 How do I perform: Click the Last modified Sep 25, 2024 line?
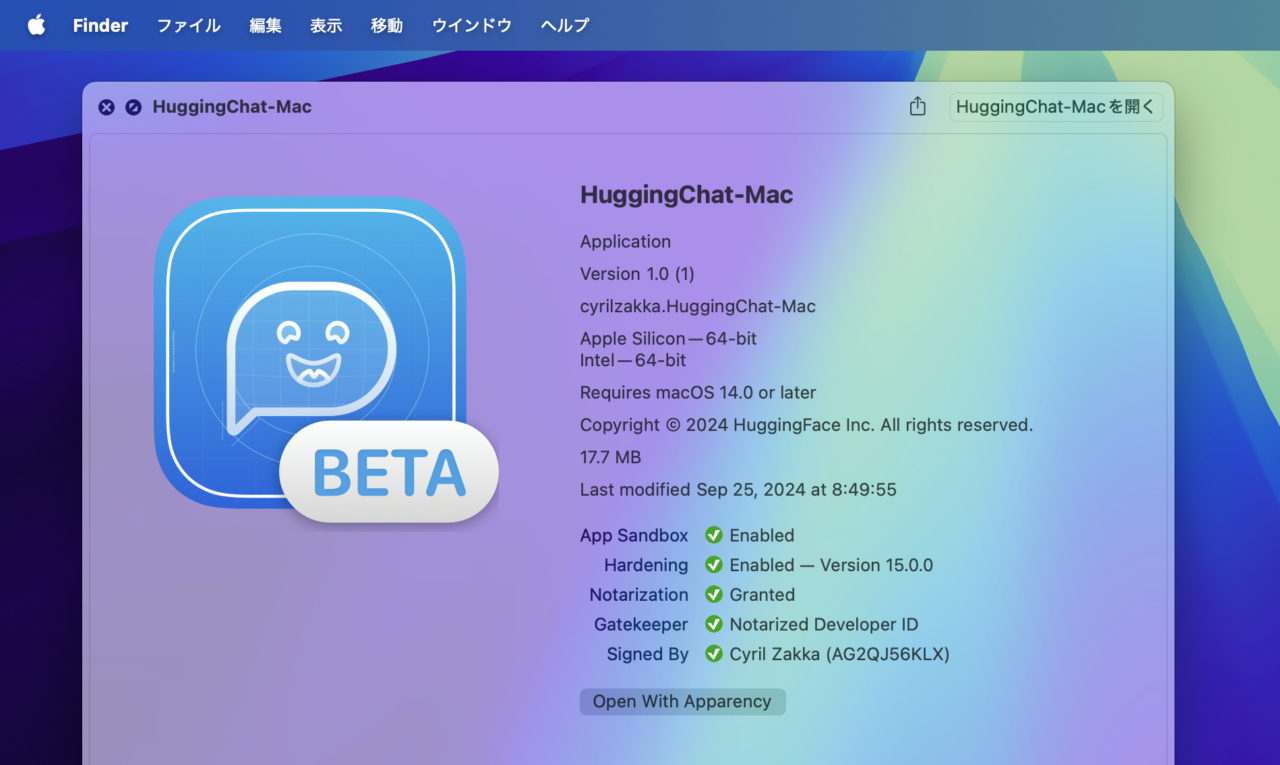tap(738, 489)
